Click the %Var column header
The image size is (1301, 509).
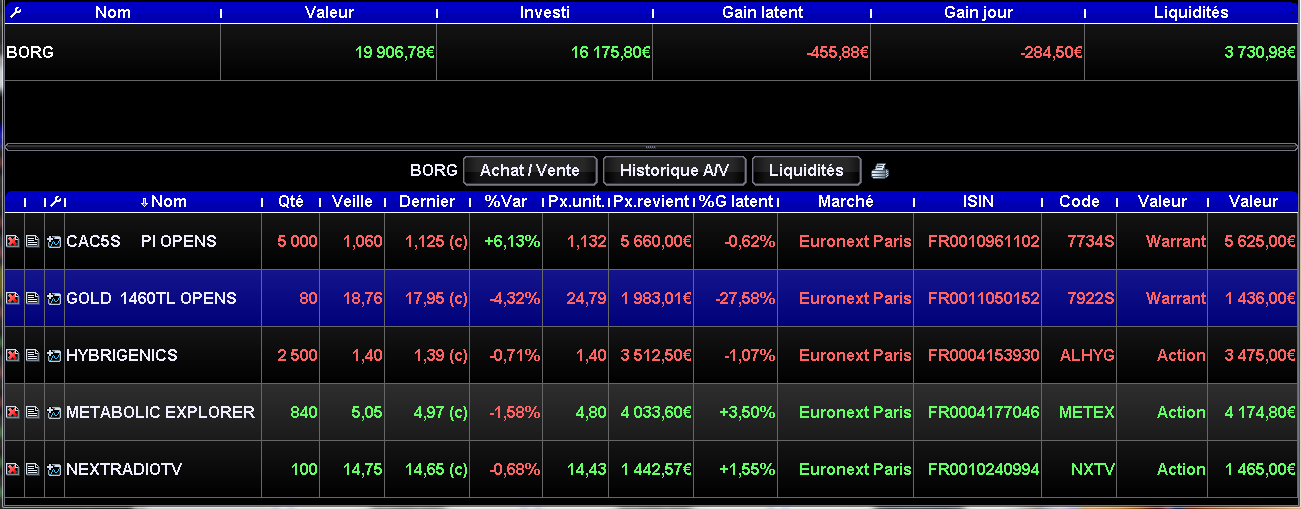tap(506, 202)
